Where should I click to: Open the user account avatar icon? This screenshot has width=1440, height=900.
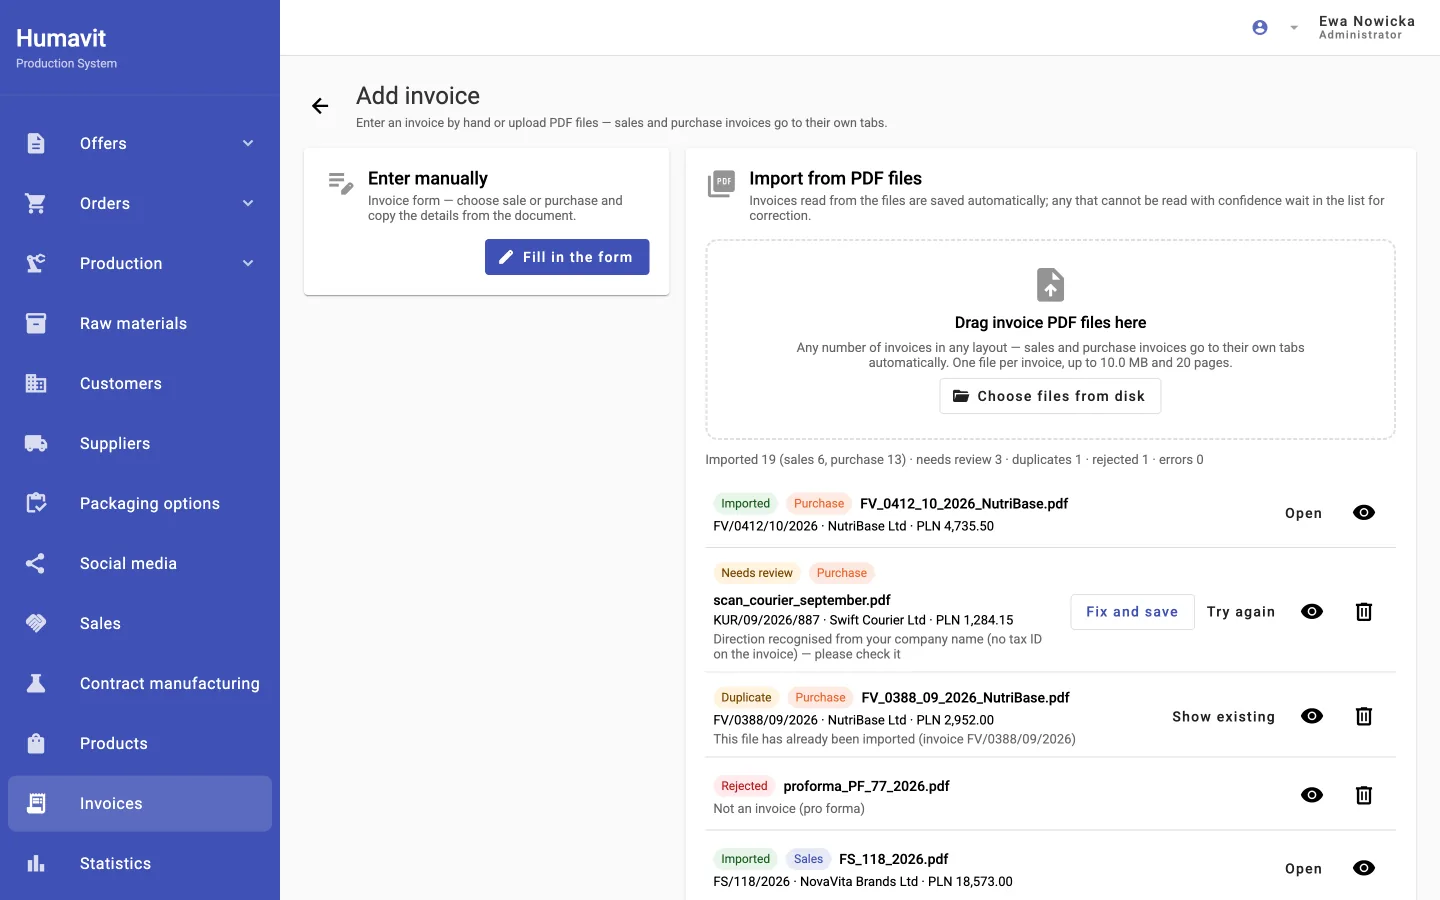click(1260, 28)
